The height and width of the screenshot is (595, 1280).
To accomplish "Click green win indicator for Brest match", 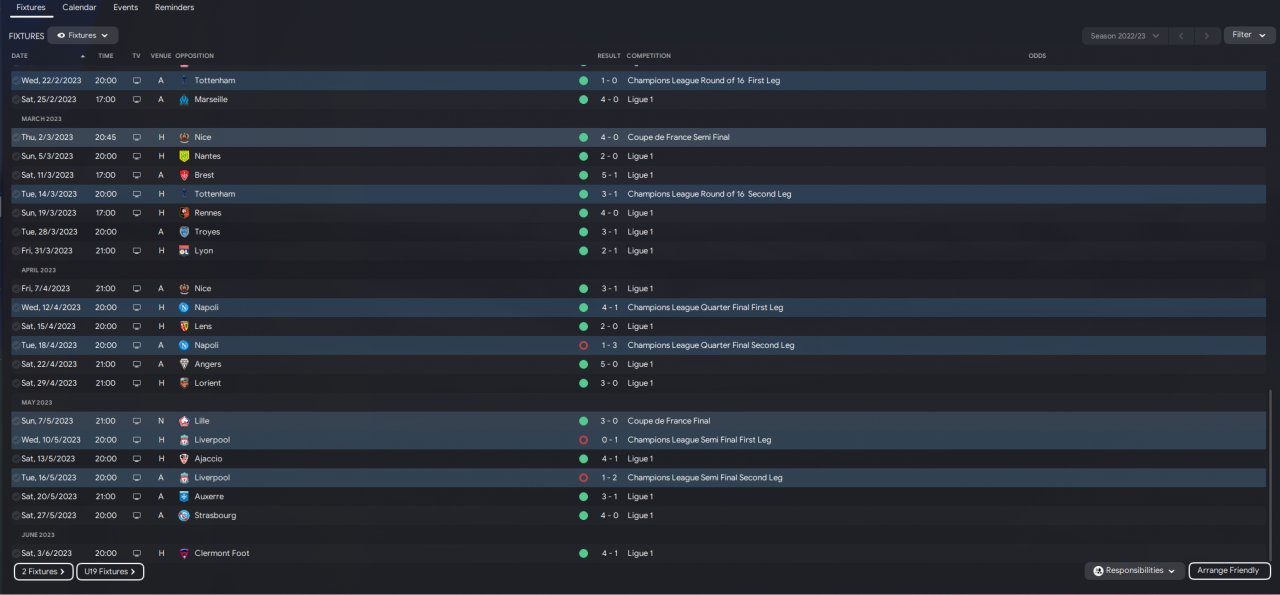I will click(583, 175).
